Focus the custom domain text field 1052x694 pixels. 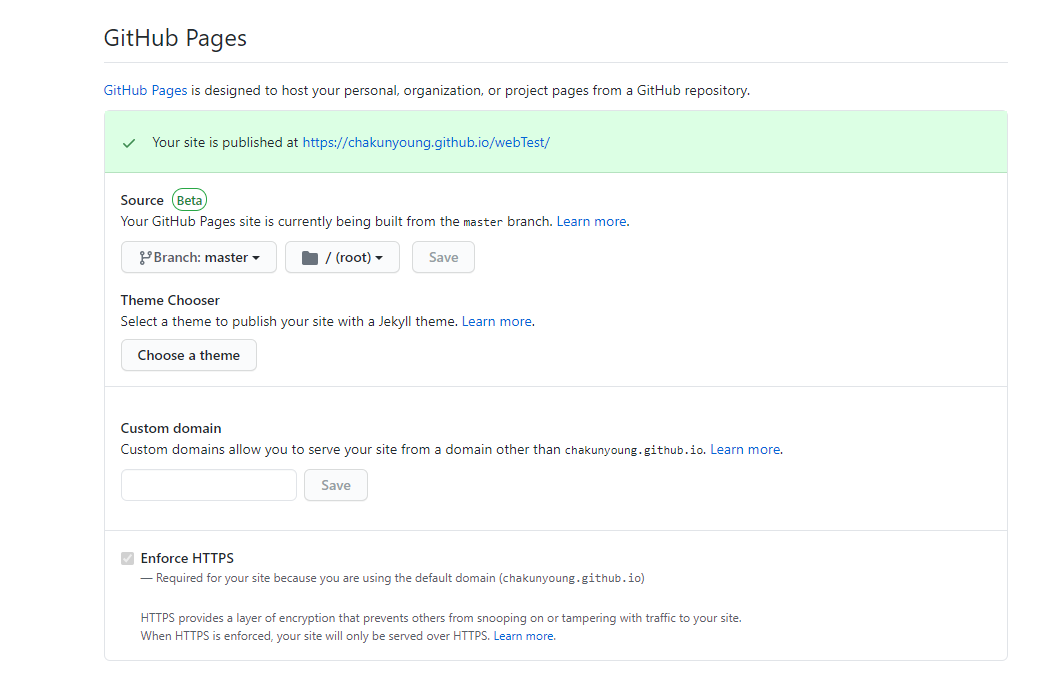tap(209, 485)
